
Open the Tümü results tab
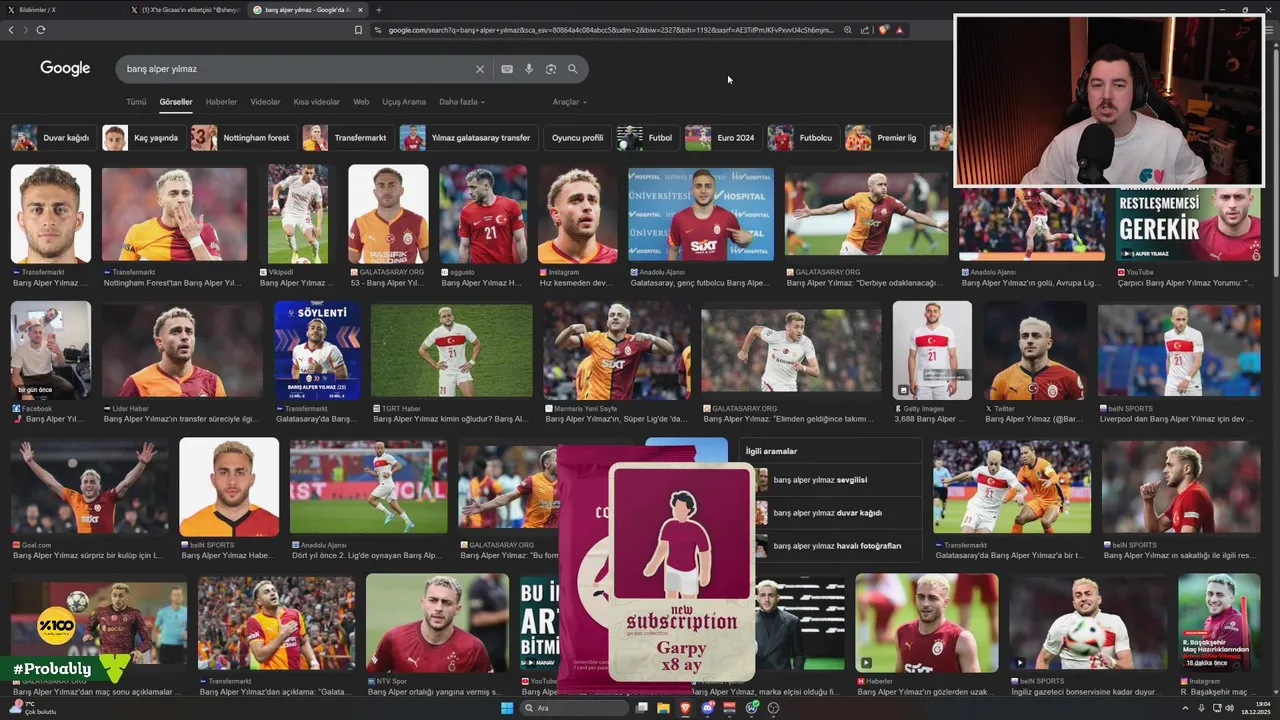point(136,102)
